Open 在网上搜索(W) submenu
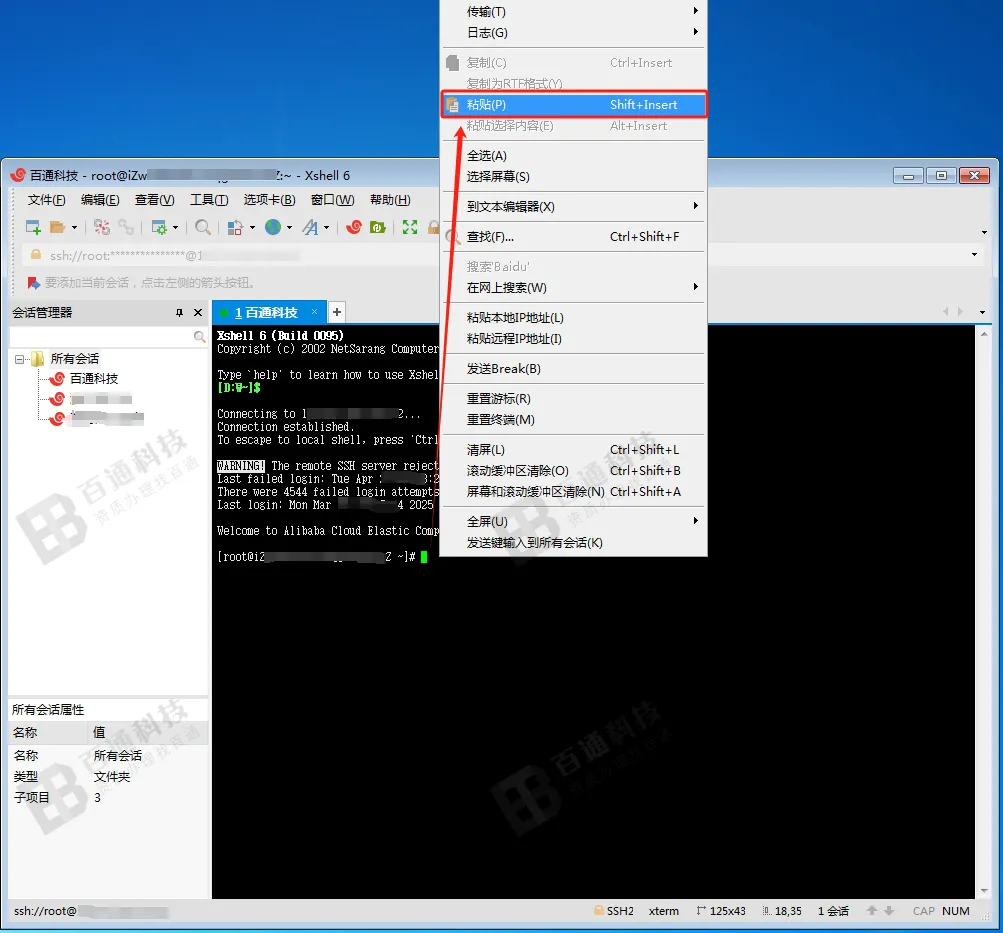 574,288
